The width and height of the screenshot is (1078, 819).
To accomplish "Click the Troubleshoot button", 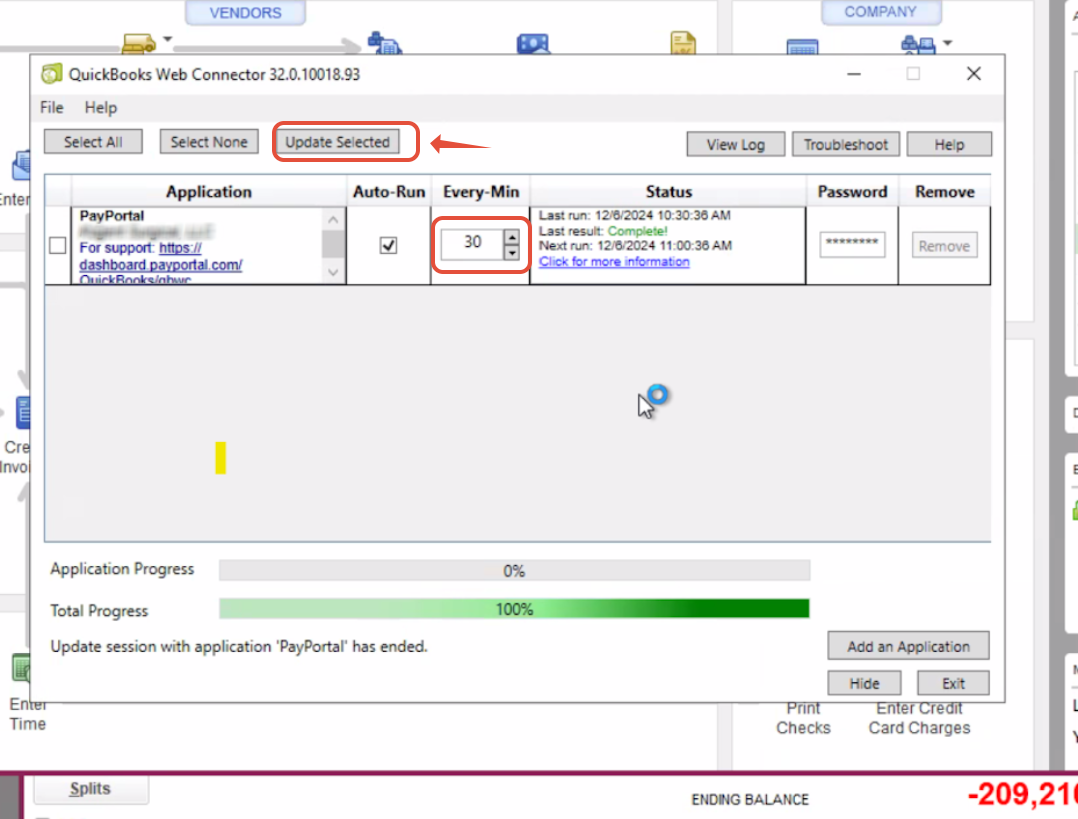I will [846, 144].
